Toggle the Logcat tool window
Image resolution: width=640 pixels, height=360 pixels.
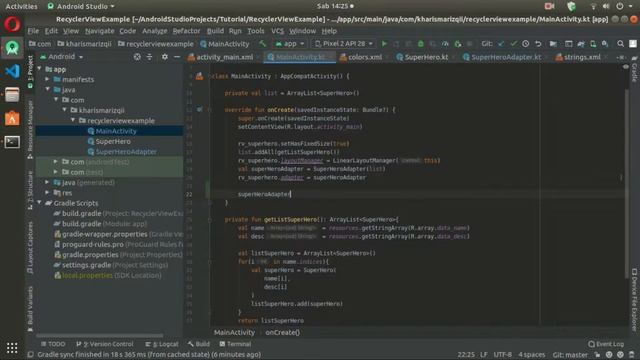click(162, 344)
